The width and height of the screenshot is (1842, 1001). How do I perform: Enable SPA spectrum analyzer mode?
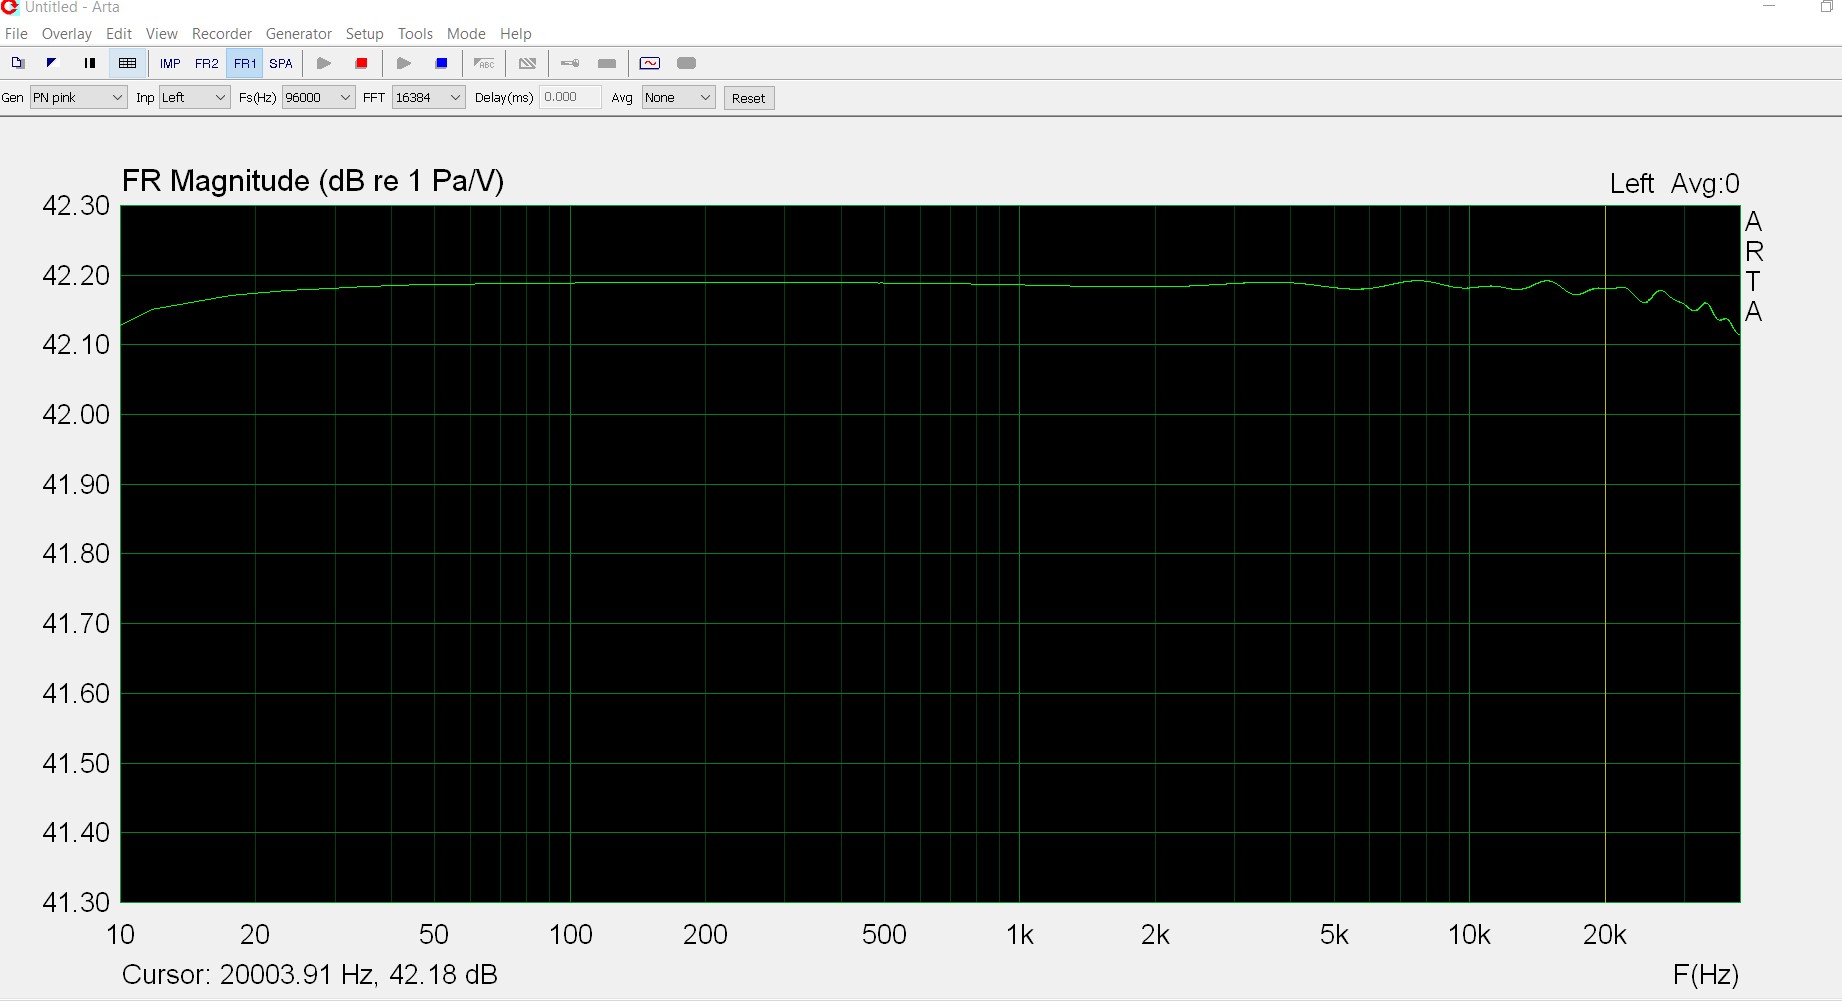[x=281, y=63]
